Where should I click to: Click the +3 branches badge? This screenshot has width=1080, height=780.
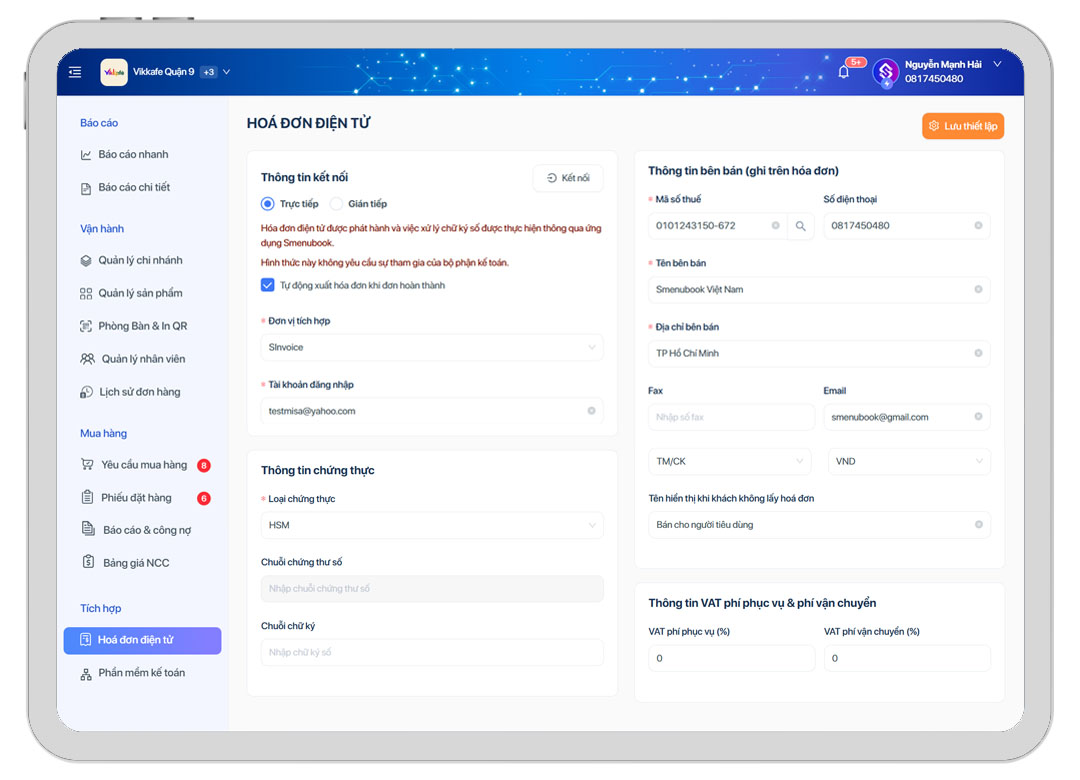[209, 72]
